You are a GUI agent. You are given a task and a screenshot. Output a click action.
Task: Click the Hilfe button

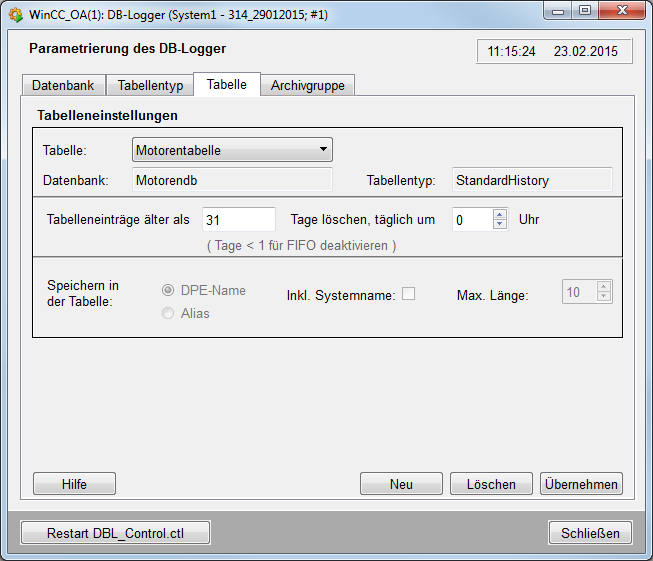tap(74, 484)
